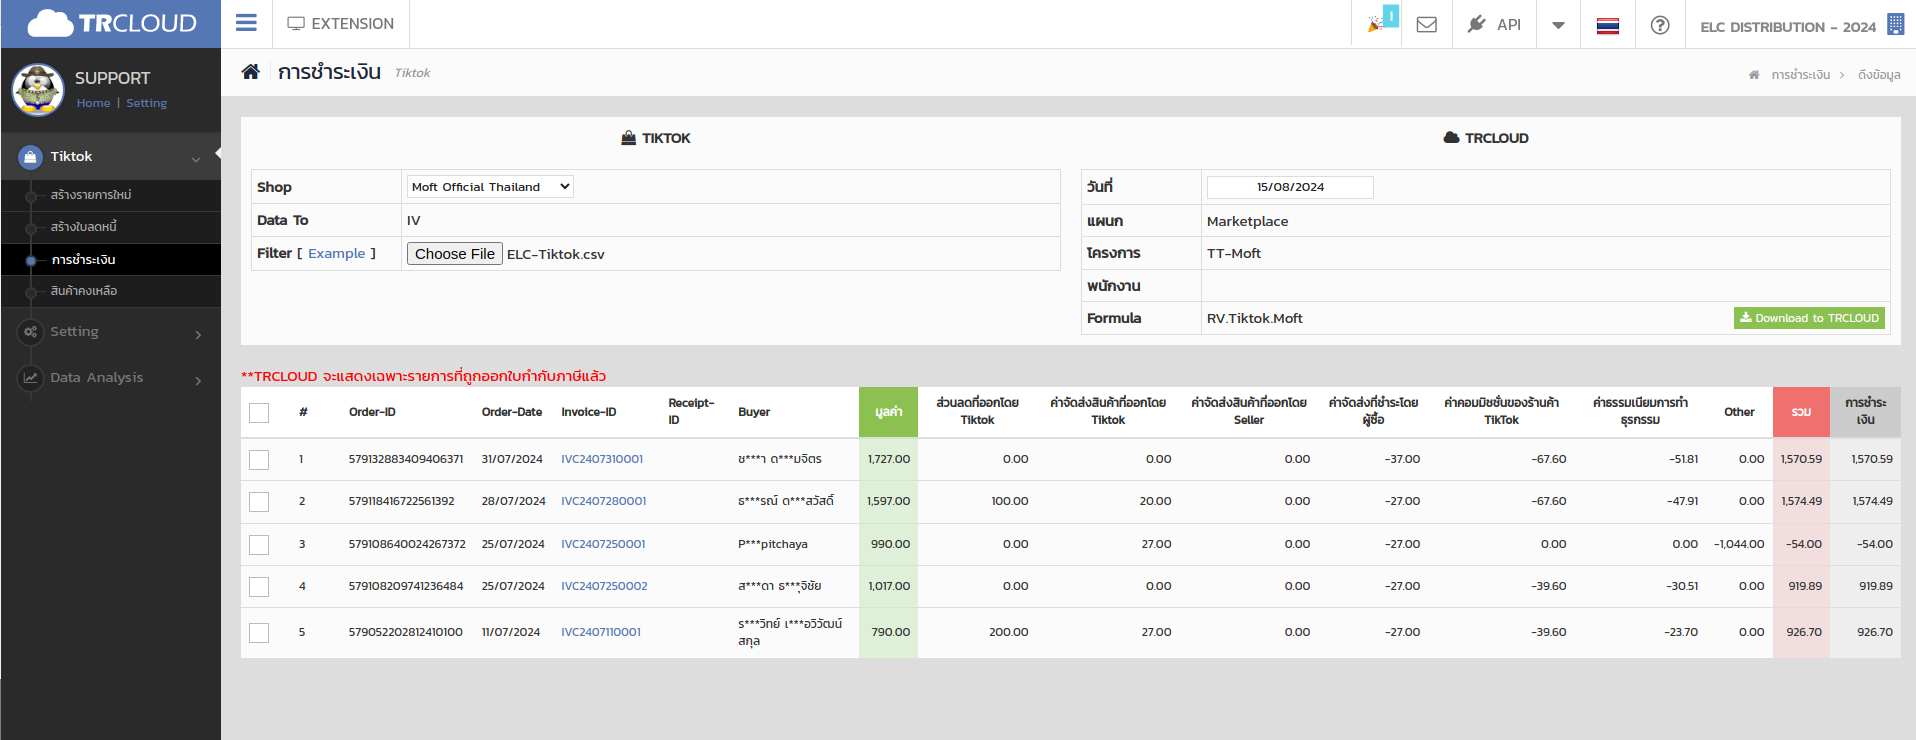
Task: Click the TT-Moft project value
Action: pyautogui.click(x=1234, y=254)
